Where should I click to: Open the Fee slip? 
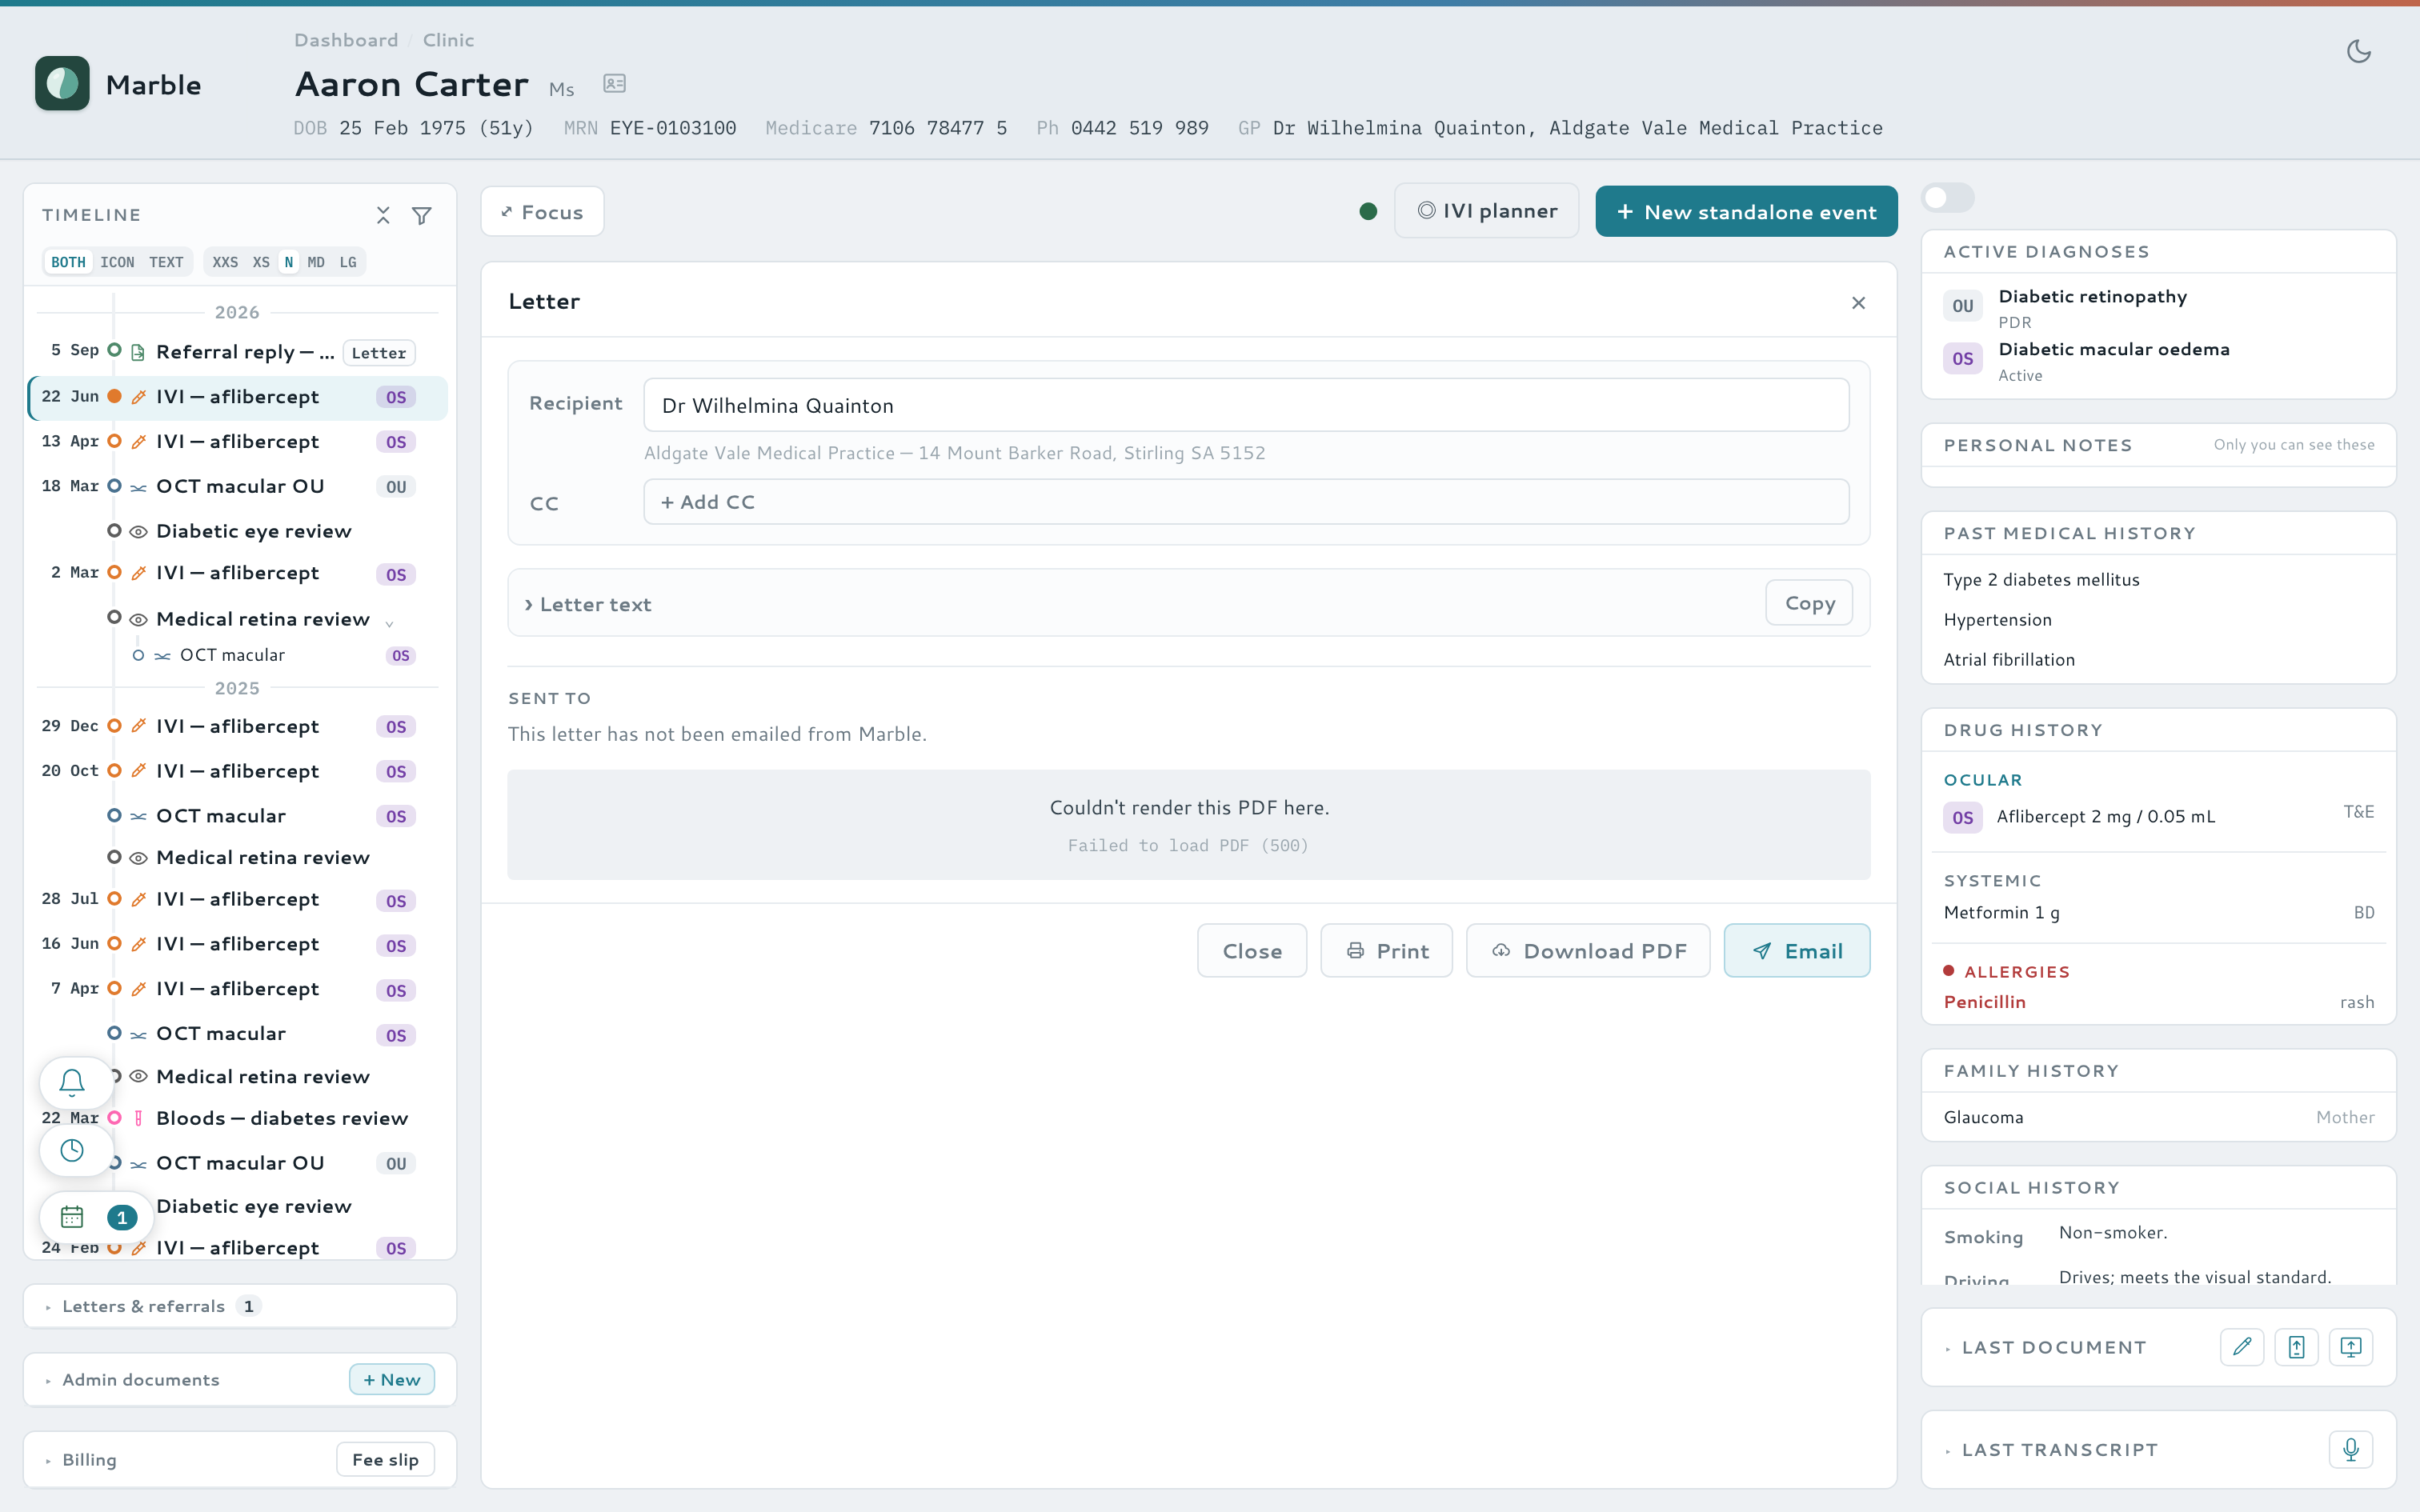[385, 1460]
